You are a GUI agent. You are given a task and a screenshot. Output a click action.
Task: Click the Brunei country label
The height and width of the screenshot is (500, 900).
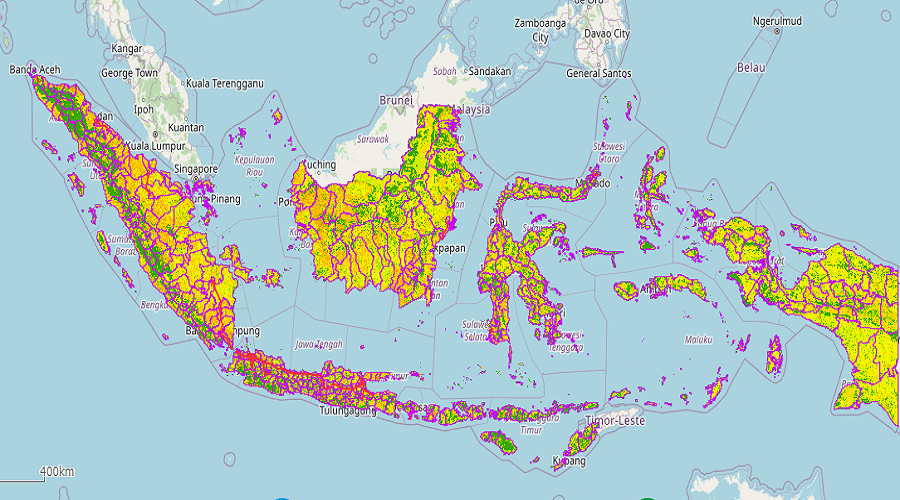(x=396, y=101)
